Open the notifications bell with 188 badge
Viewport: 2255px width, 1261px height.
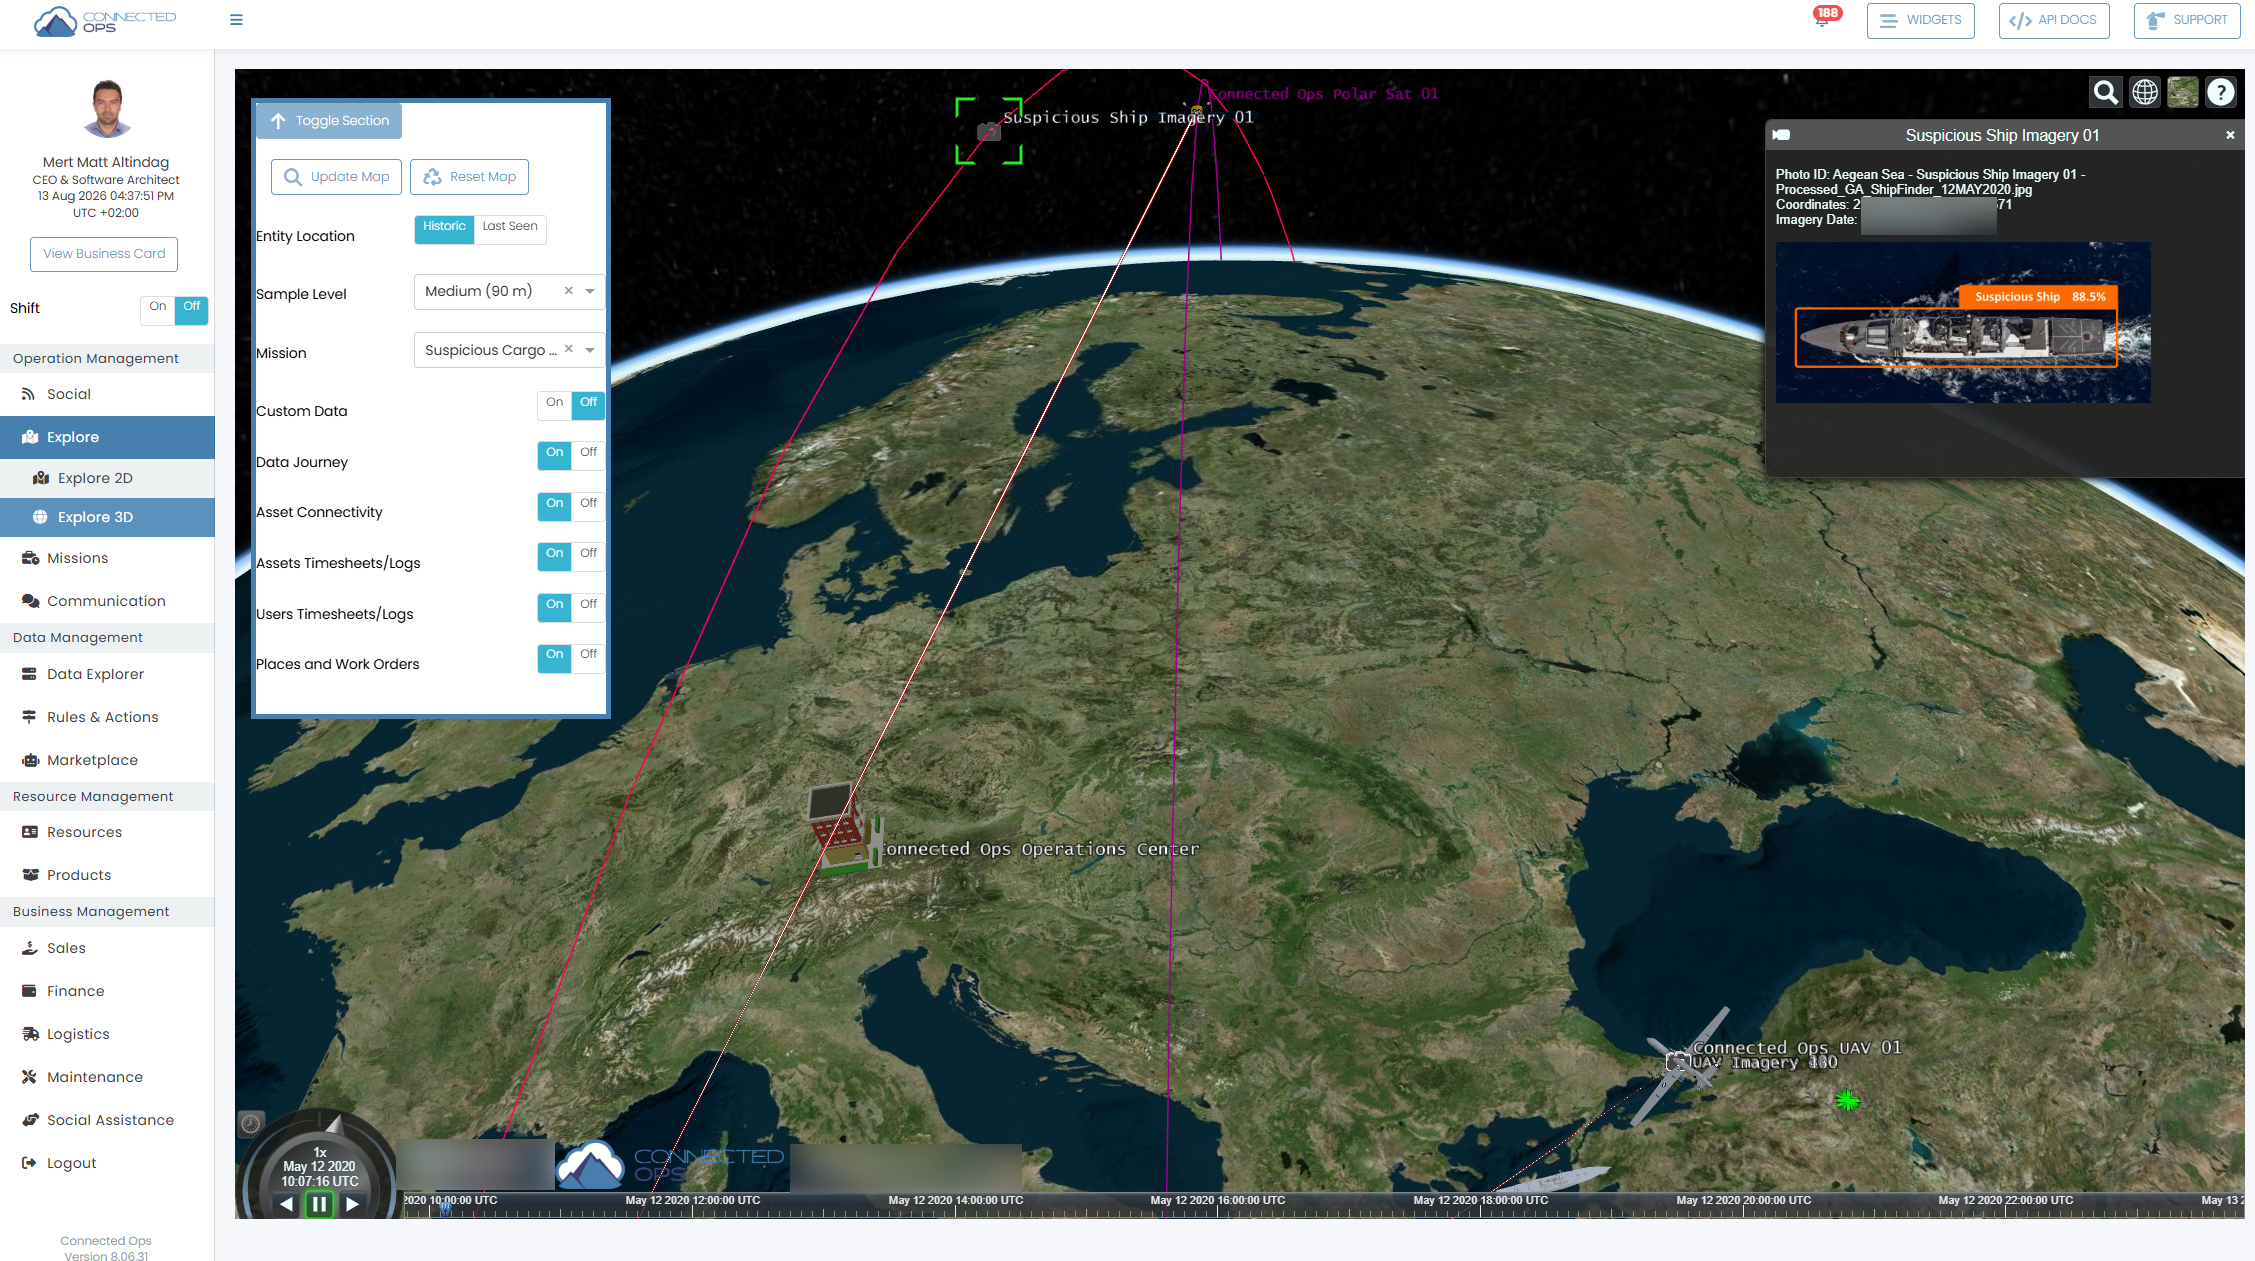click(1823, 18)
